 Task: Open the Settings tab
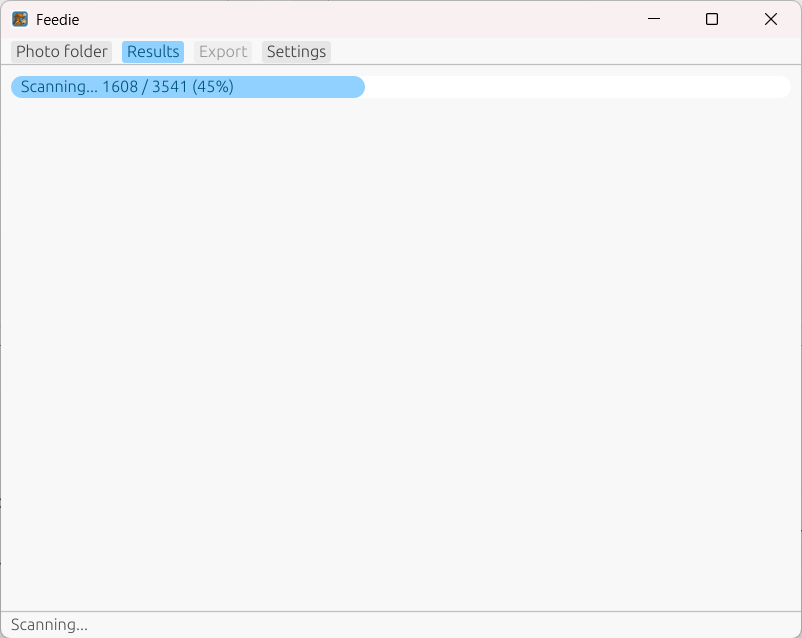[x=296, y=52]
